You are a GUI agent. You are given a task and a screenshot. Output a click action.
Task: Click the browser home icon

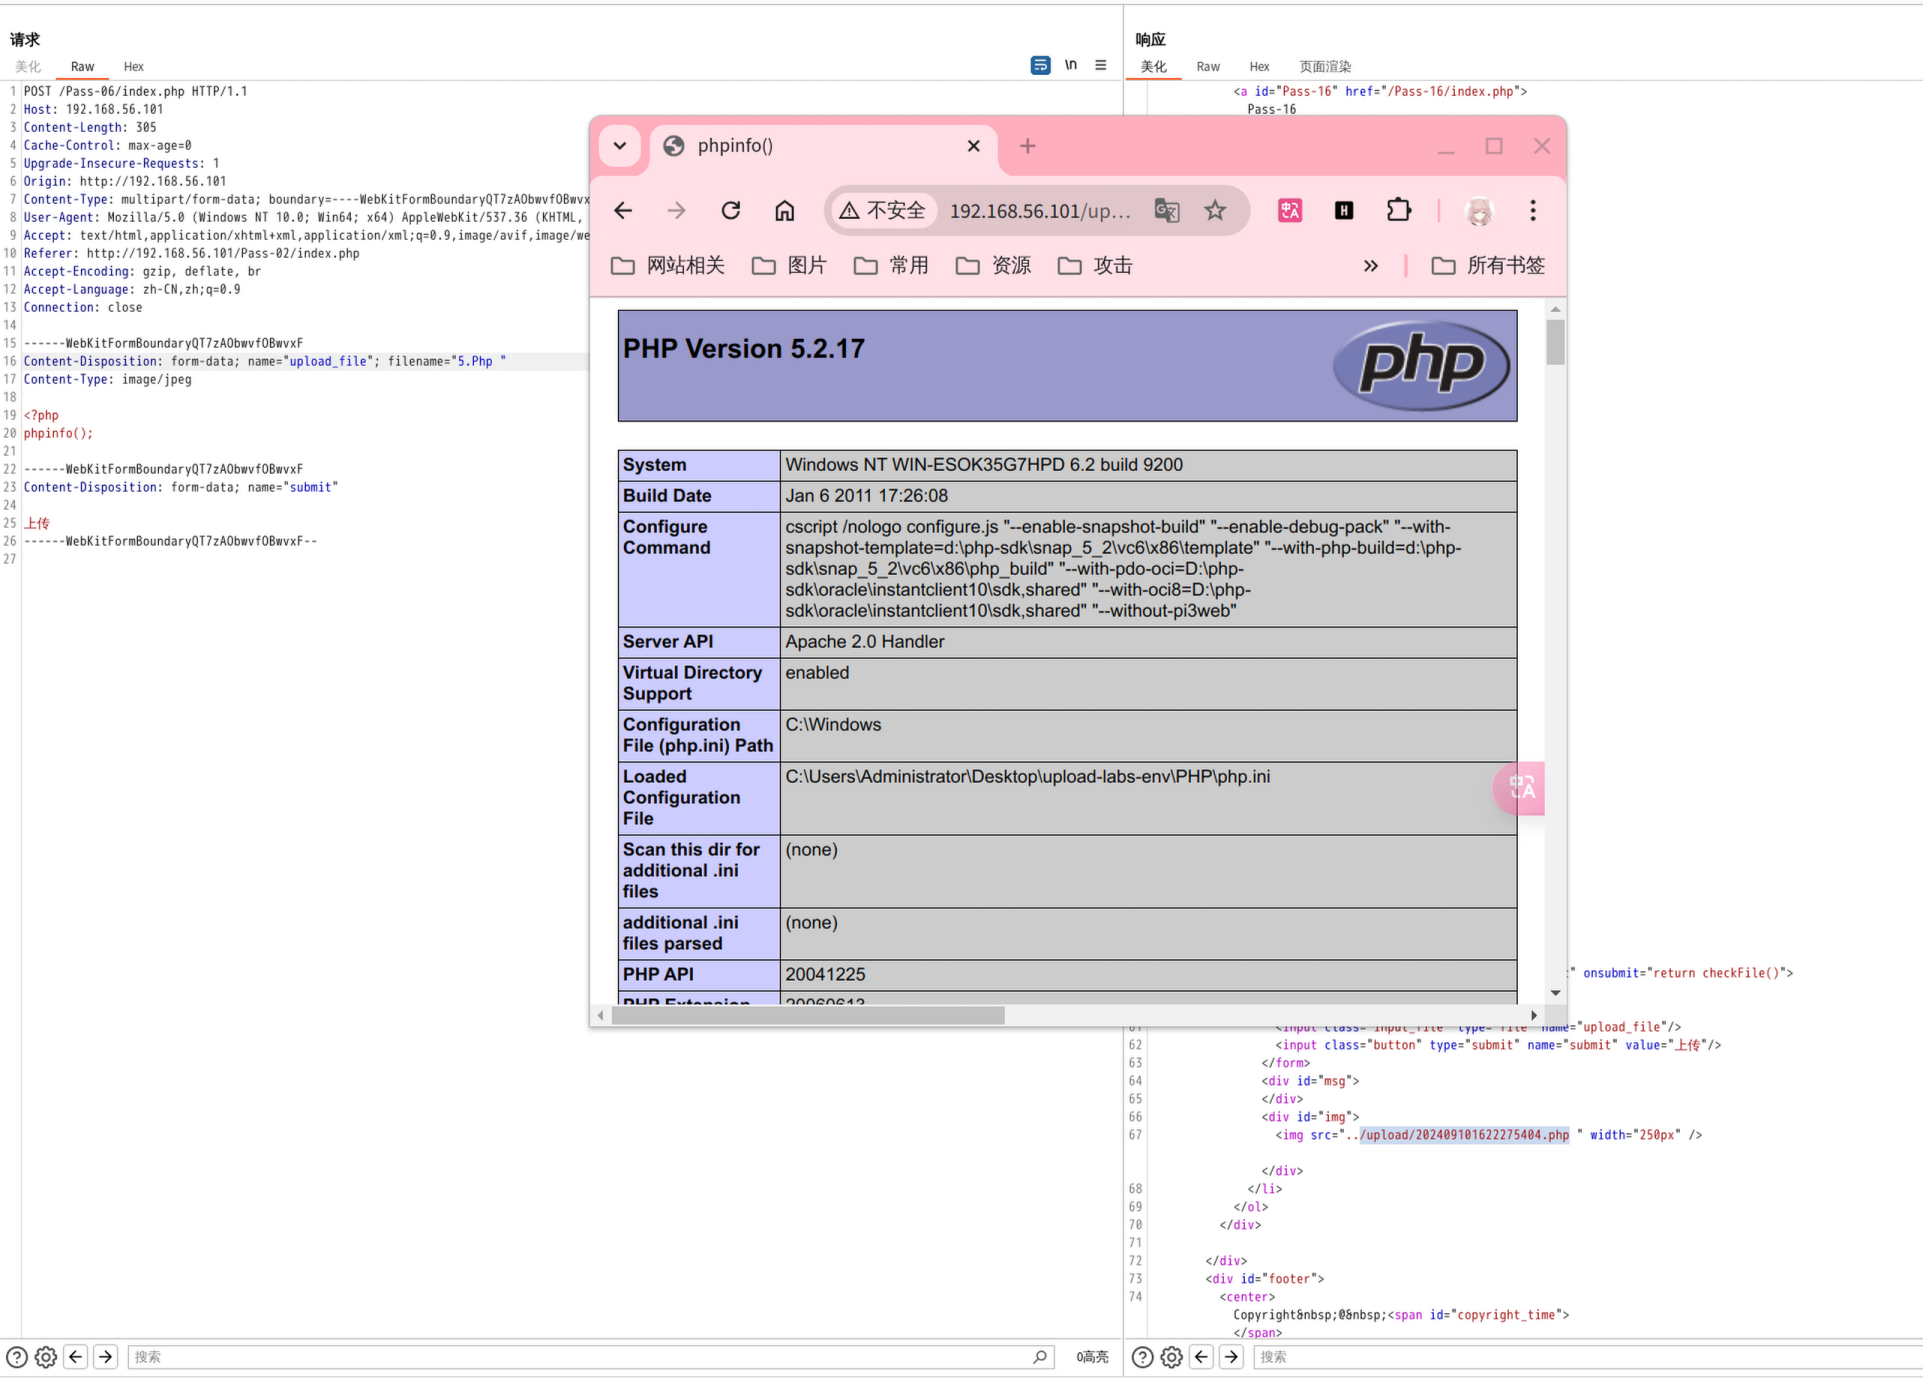785,211
